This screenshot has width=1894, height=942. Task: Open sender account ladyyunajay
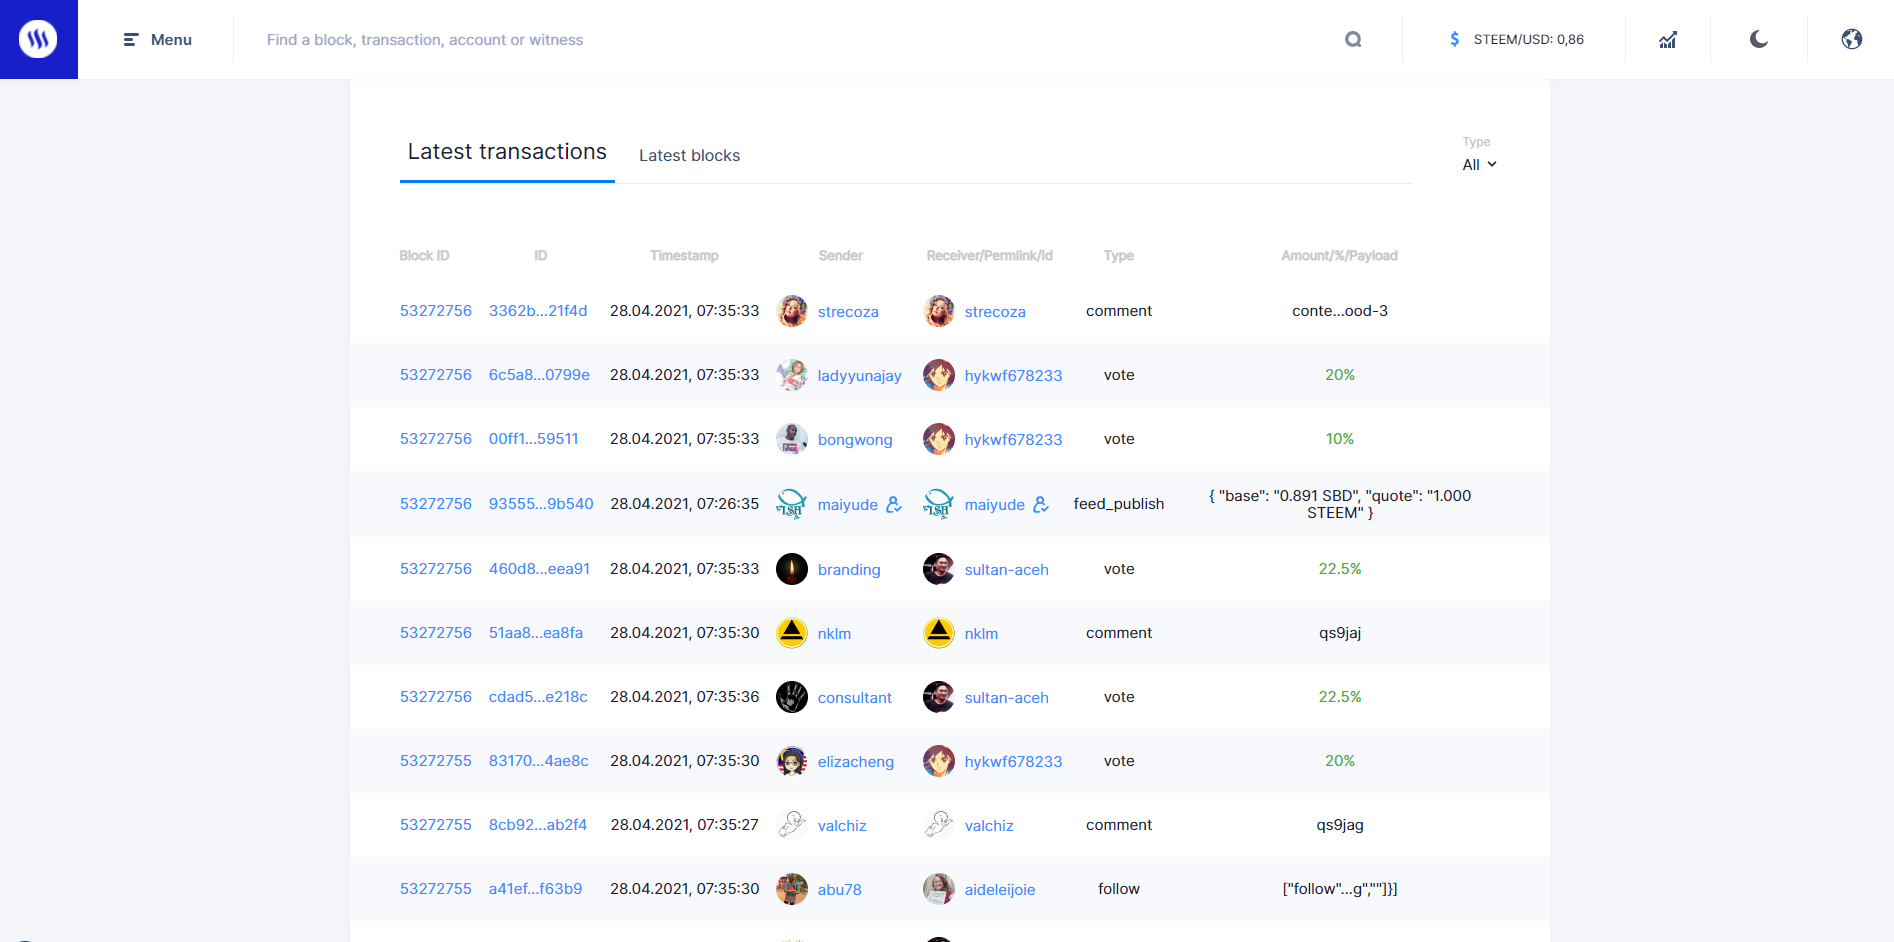point(860,376)
